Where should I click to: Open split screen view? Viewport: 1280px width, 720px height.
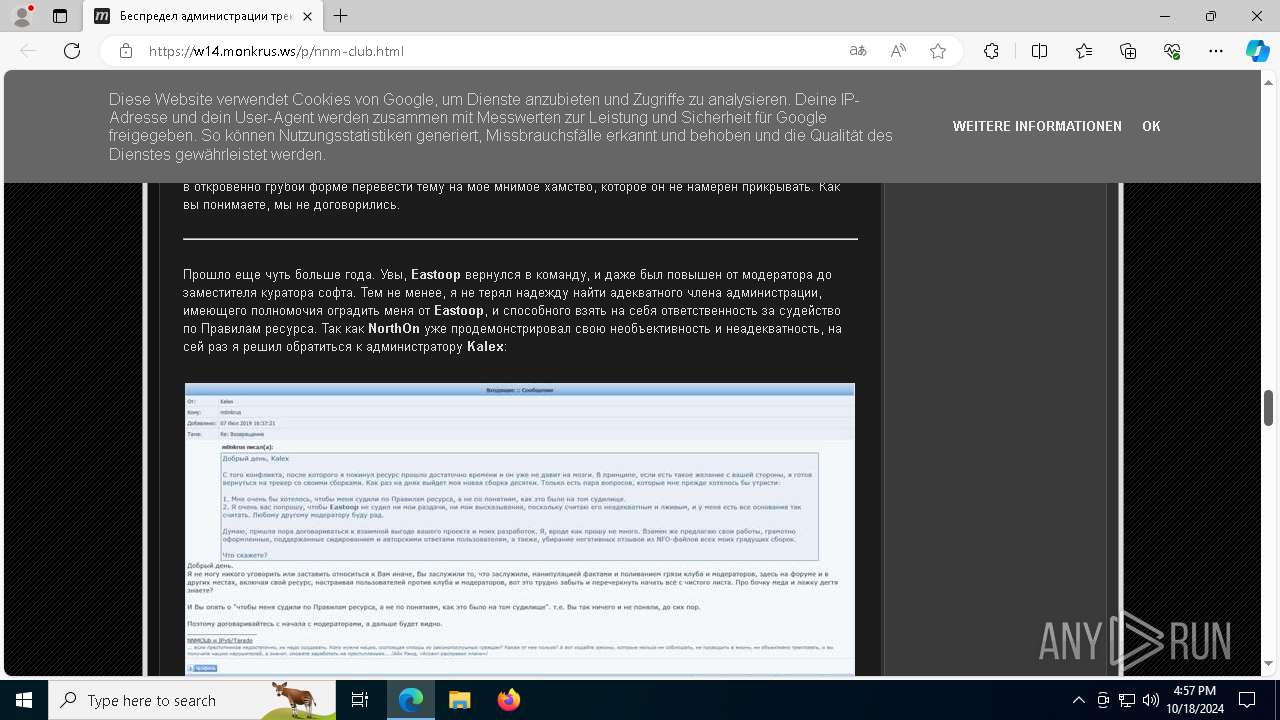pyautogui.click(x=1039, y=51)
